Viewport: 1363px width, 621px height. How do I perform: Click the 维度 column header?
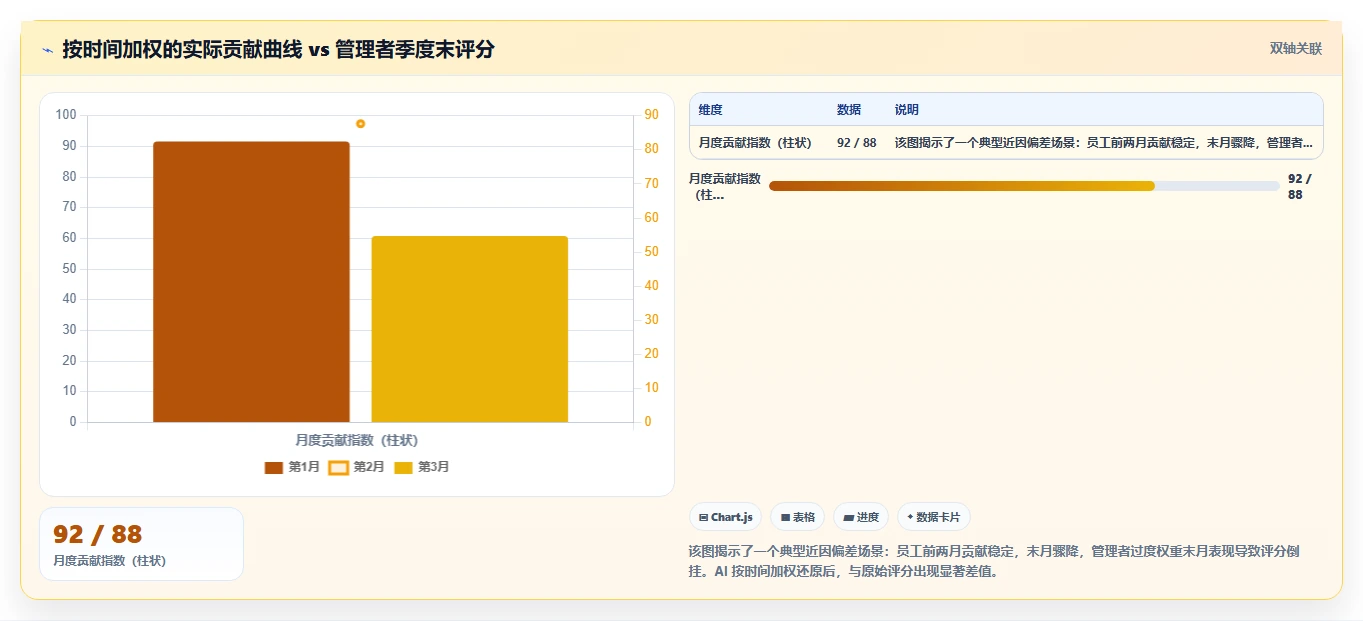coord(711,110)
